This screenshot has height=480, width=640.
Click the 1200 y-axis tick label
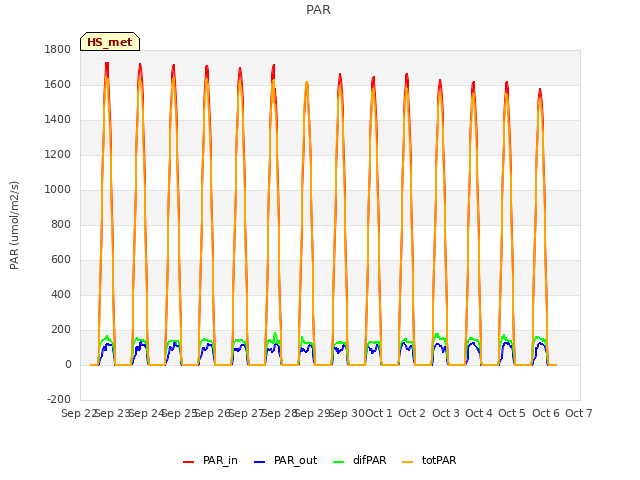(x=58, y=155)
